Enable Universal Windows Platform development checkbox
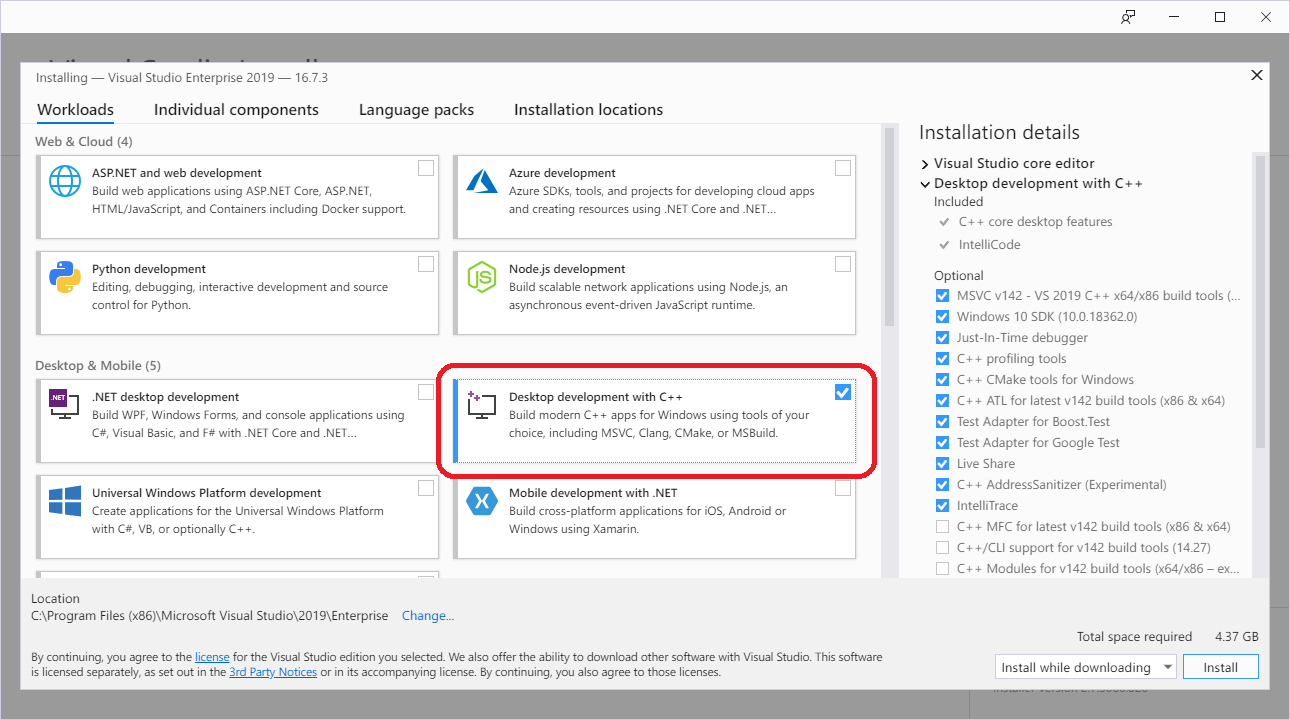Screen dimensions: 1290x720 (x=426, y=488)
